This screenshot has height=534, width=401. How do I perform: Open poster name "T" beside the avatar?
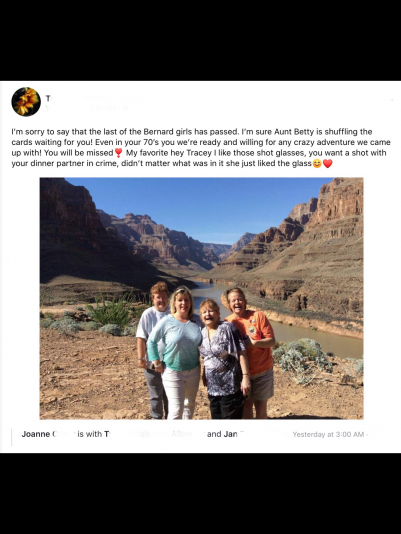pyautogui.click(x=48, y=98)
